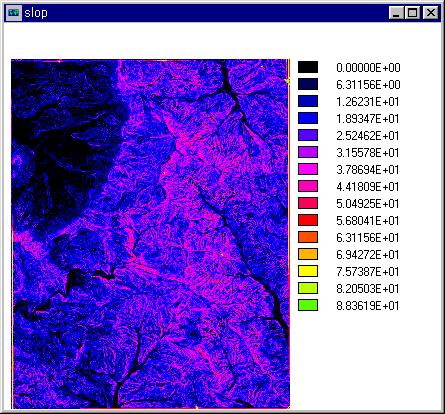Pick the 1.26231E+01 blue swatch
This screenshot has height=414, width=445.
[x=308, y=101]
